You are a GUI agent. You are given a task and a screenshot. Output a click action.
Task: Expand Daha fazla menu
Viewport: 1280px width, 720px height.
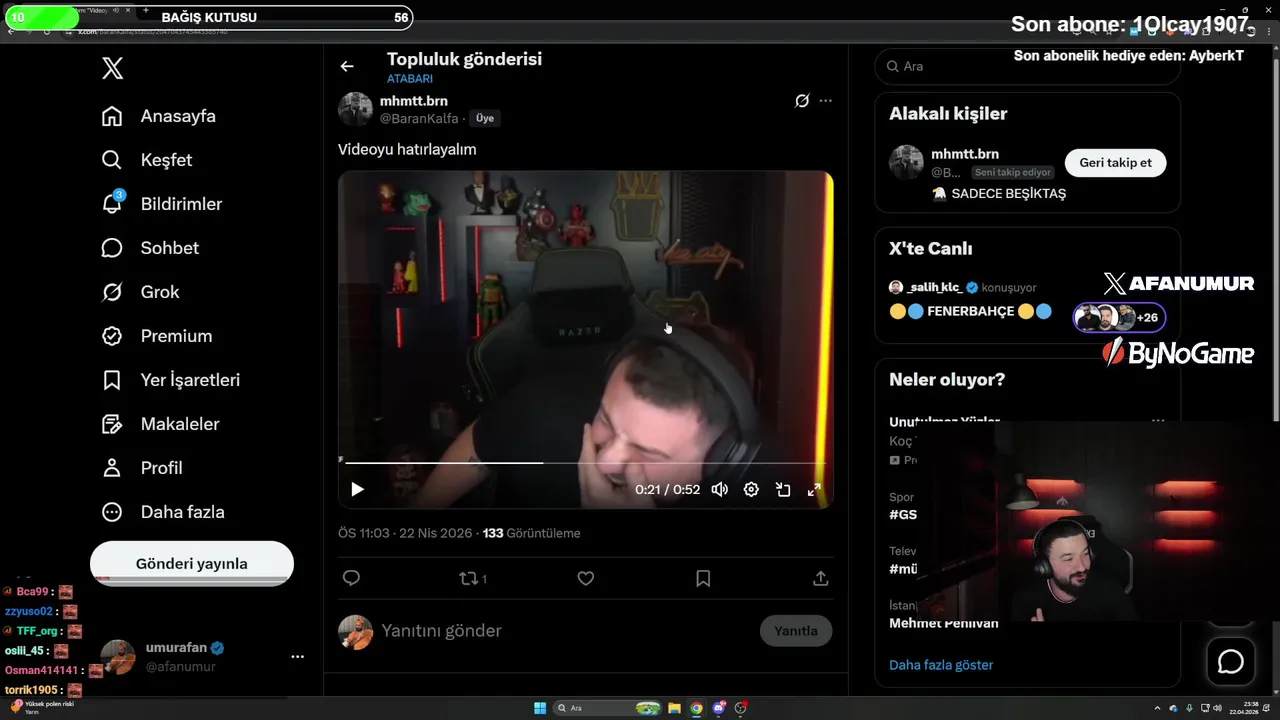pyautogui.click(x=163, y=512)
